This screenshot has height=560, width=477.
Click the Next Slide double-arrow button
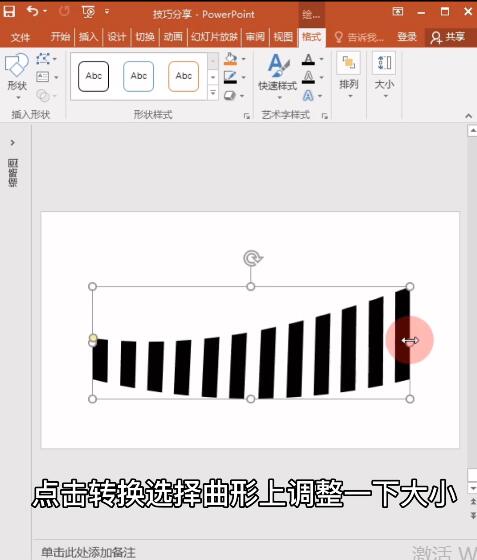click(x=473, y=515)
